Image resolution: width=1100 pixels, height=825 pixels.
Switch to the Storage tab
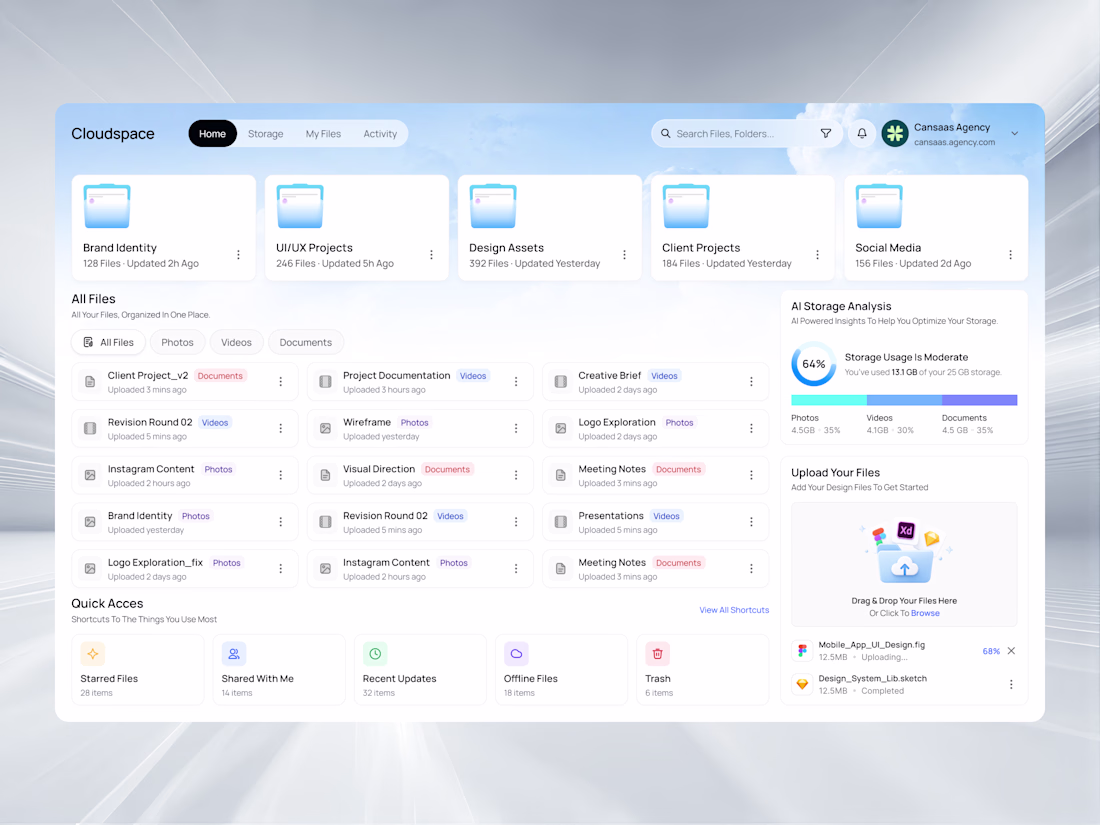(265, 134)
